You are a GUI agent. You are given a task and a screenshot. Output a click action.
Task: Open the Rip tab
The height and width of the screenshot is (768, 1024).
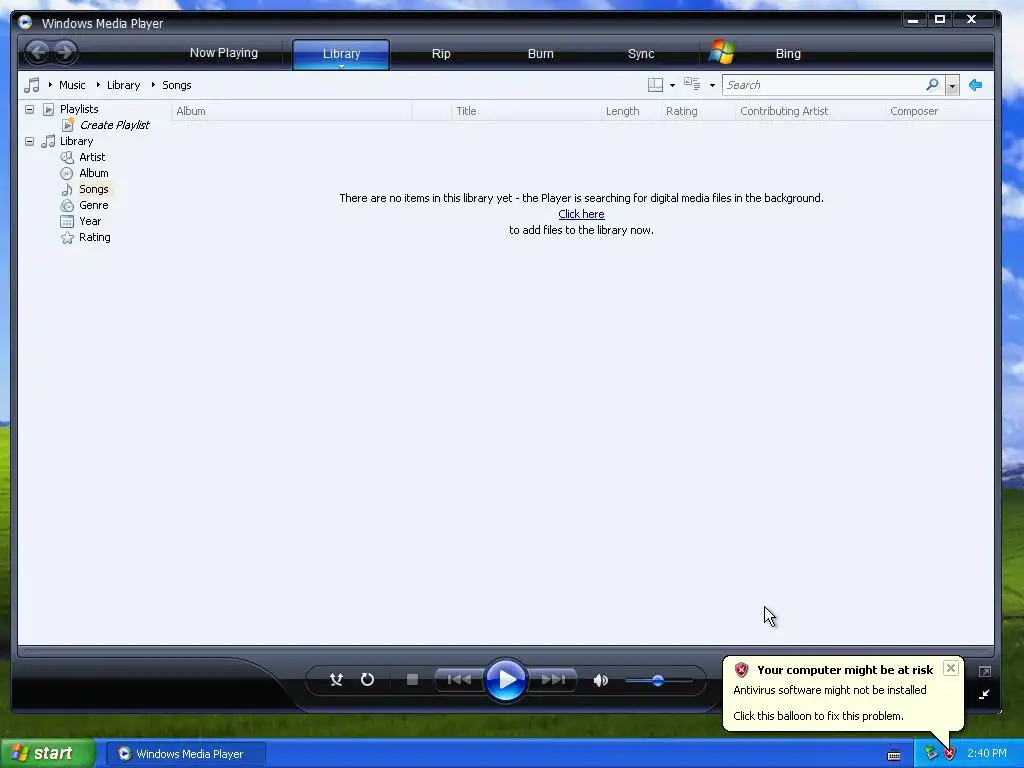coord(441,54)
